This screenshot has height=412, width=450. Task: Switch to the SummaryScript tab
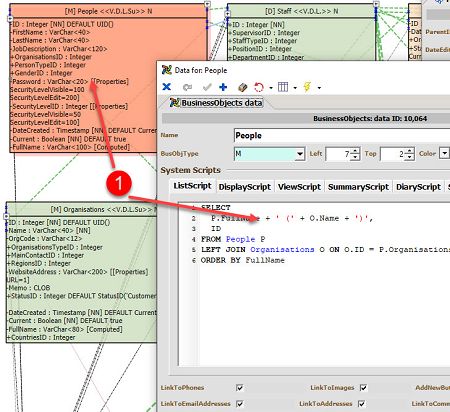358,187
